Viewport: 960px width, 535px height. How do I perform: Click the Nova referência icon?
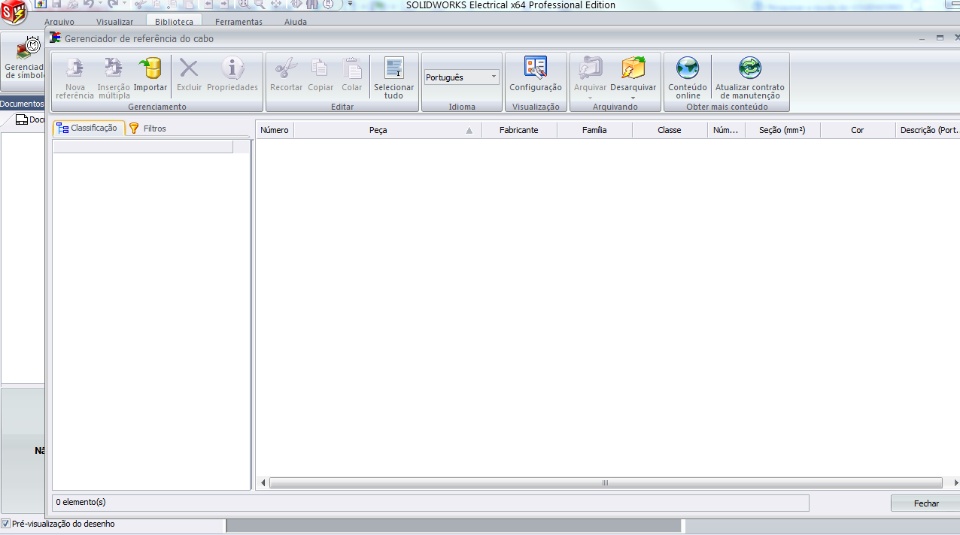75,68
